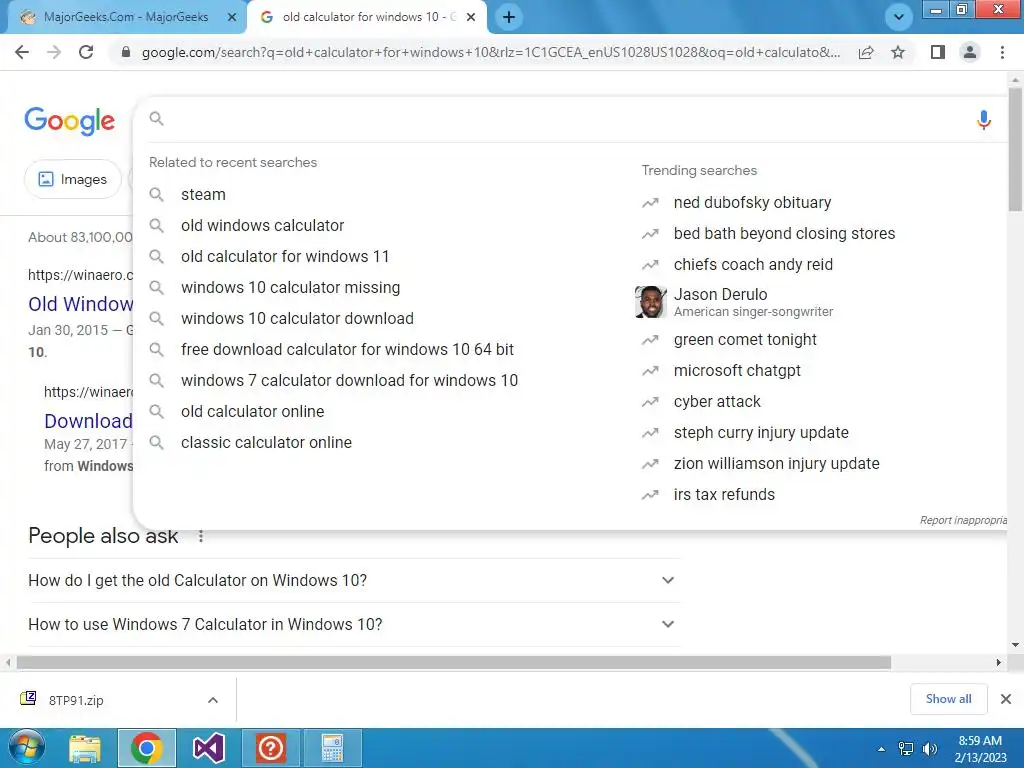Pick 'windows 7 calculator download for windows 10'
The height and width of the screenshot is (768, 1024).
coord(349,381)
